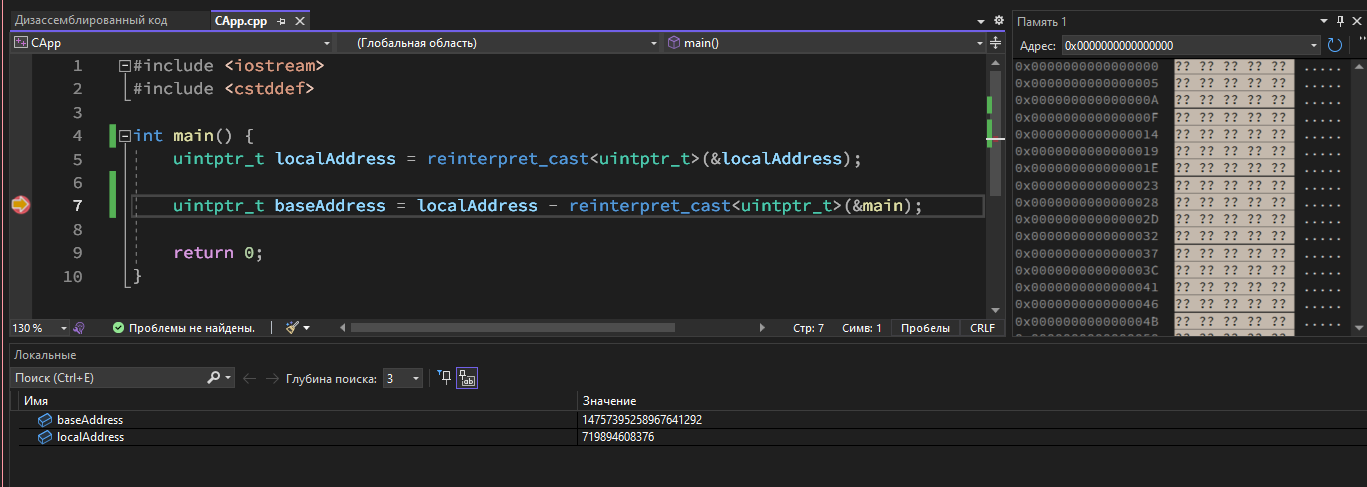Click the Симв: 1 column indicator
The width and height of the screenshot is (1367, 487).
click(862, 328)
